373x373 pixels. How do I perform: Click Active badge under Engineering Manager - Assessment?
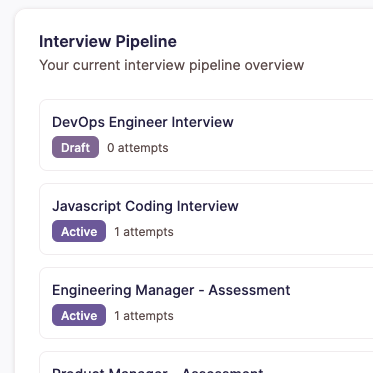point(79,315)
